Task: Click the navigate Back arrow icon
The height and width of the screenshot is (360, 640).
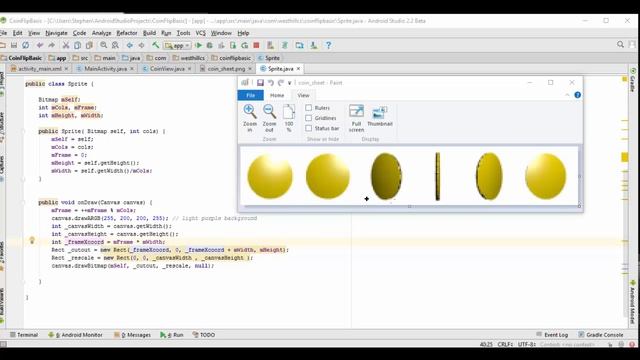Action: [129, 45]
